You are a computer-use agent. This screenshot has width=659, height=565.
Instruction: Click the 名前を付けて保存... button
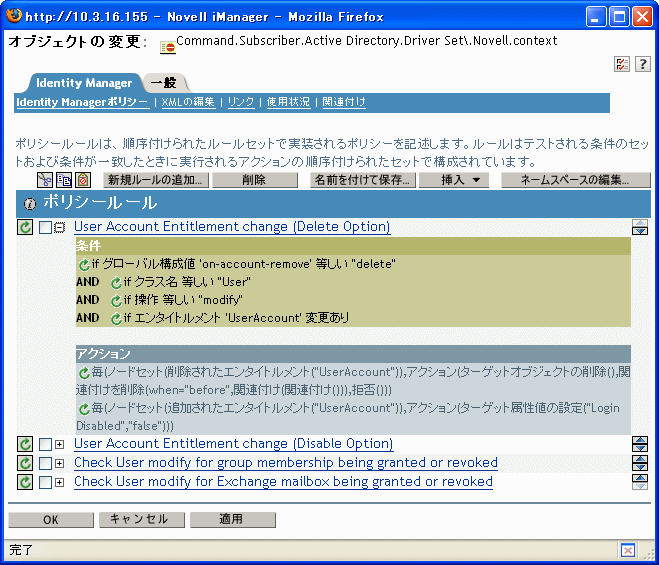[363, 180]
